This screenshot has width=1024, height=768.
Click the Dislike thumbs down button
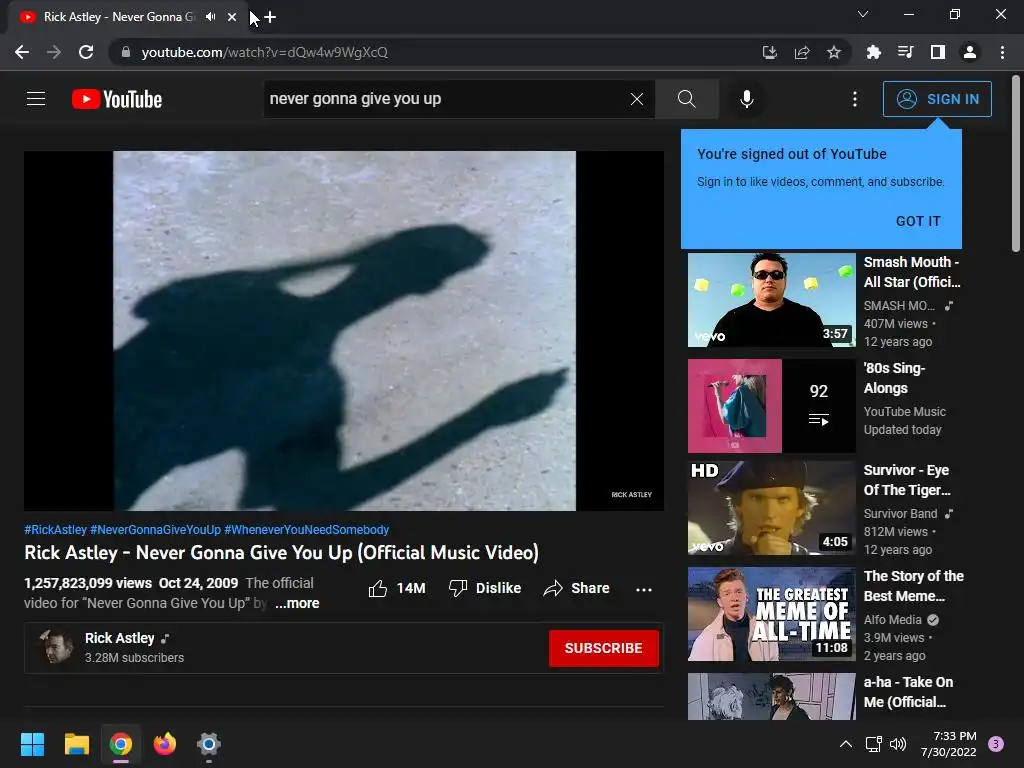click(x=485, y=588)
